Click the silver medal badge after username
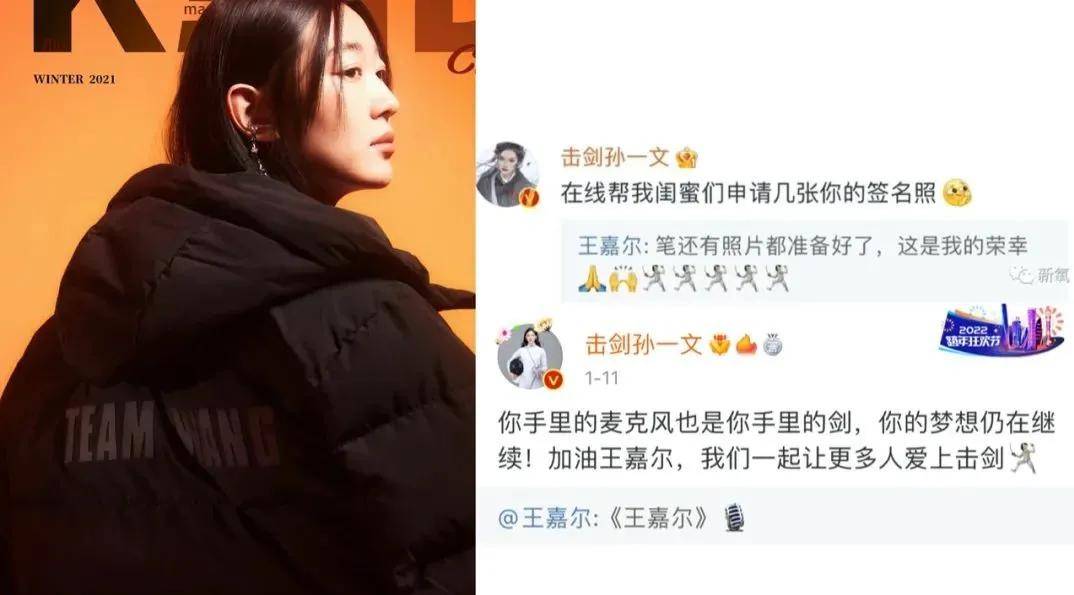The height and width of the screenshot is (595, 1074). (773, 344)
